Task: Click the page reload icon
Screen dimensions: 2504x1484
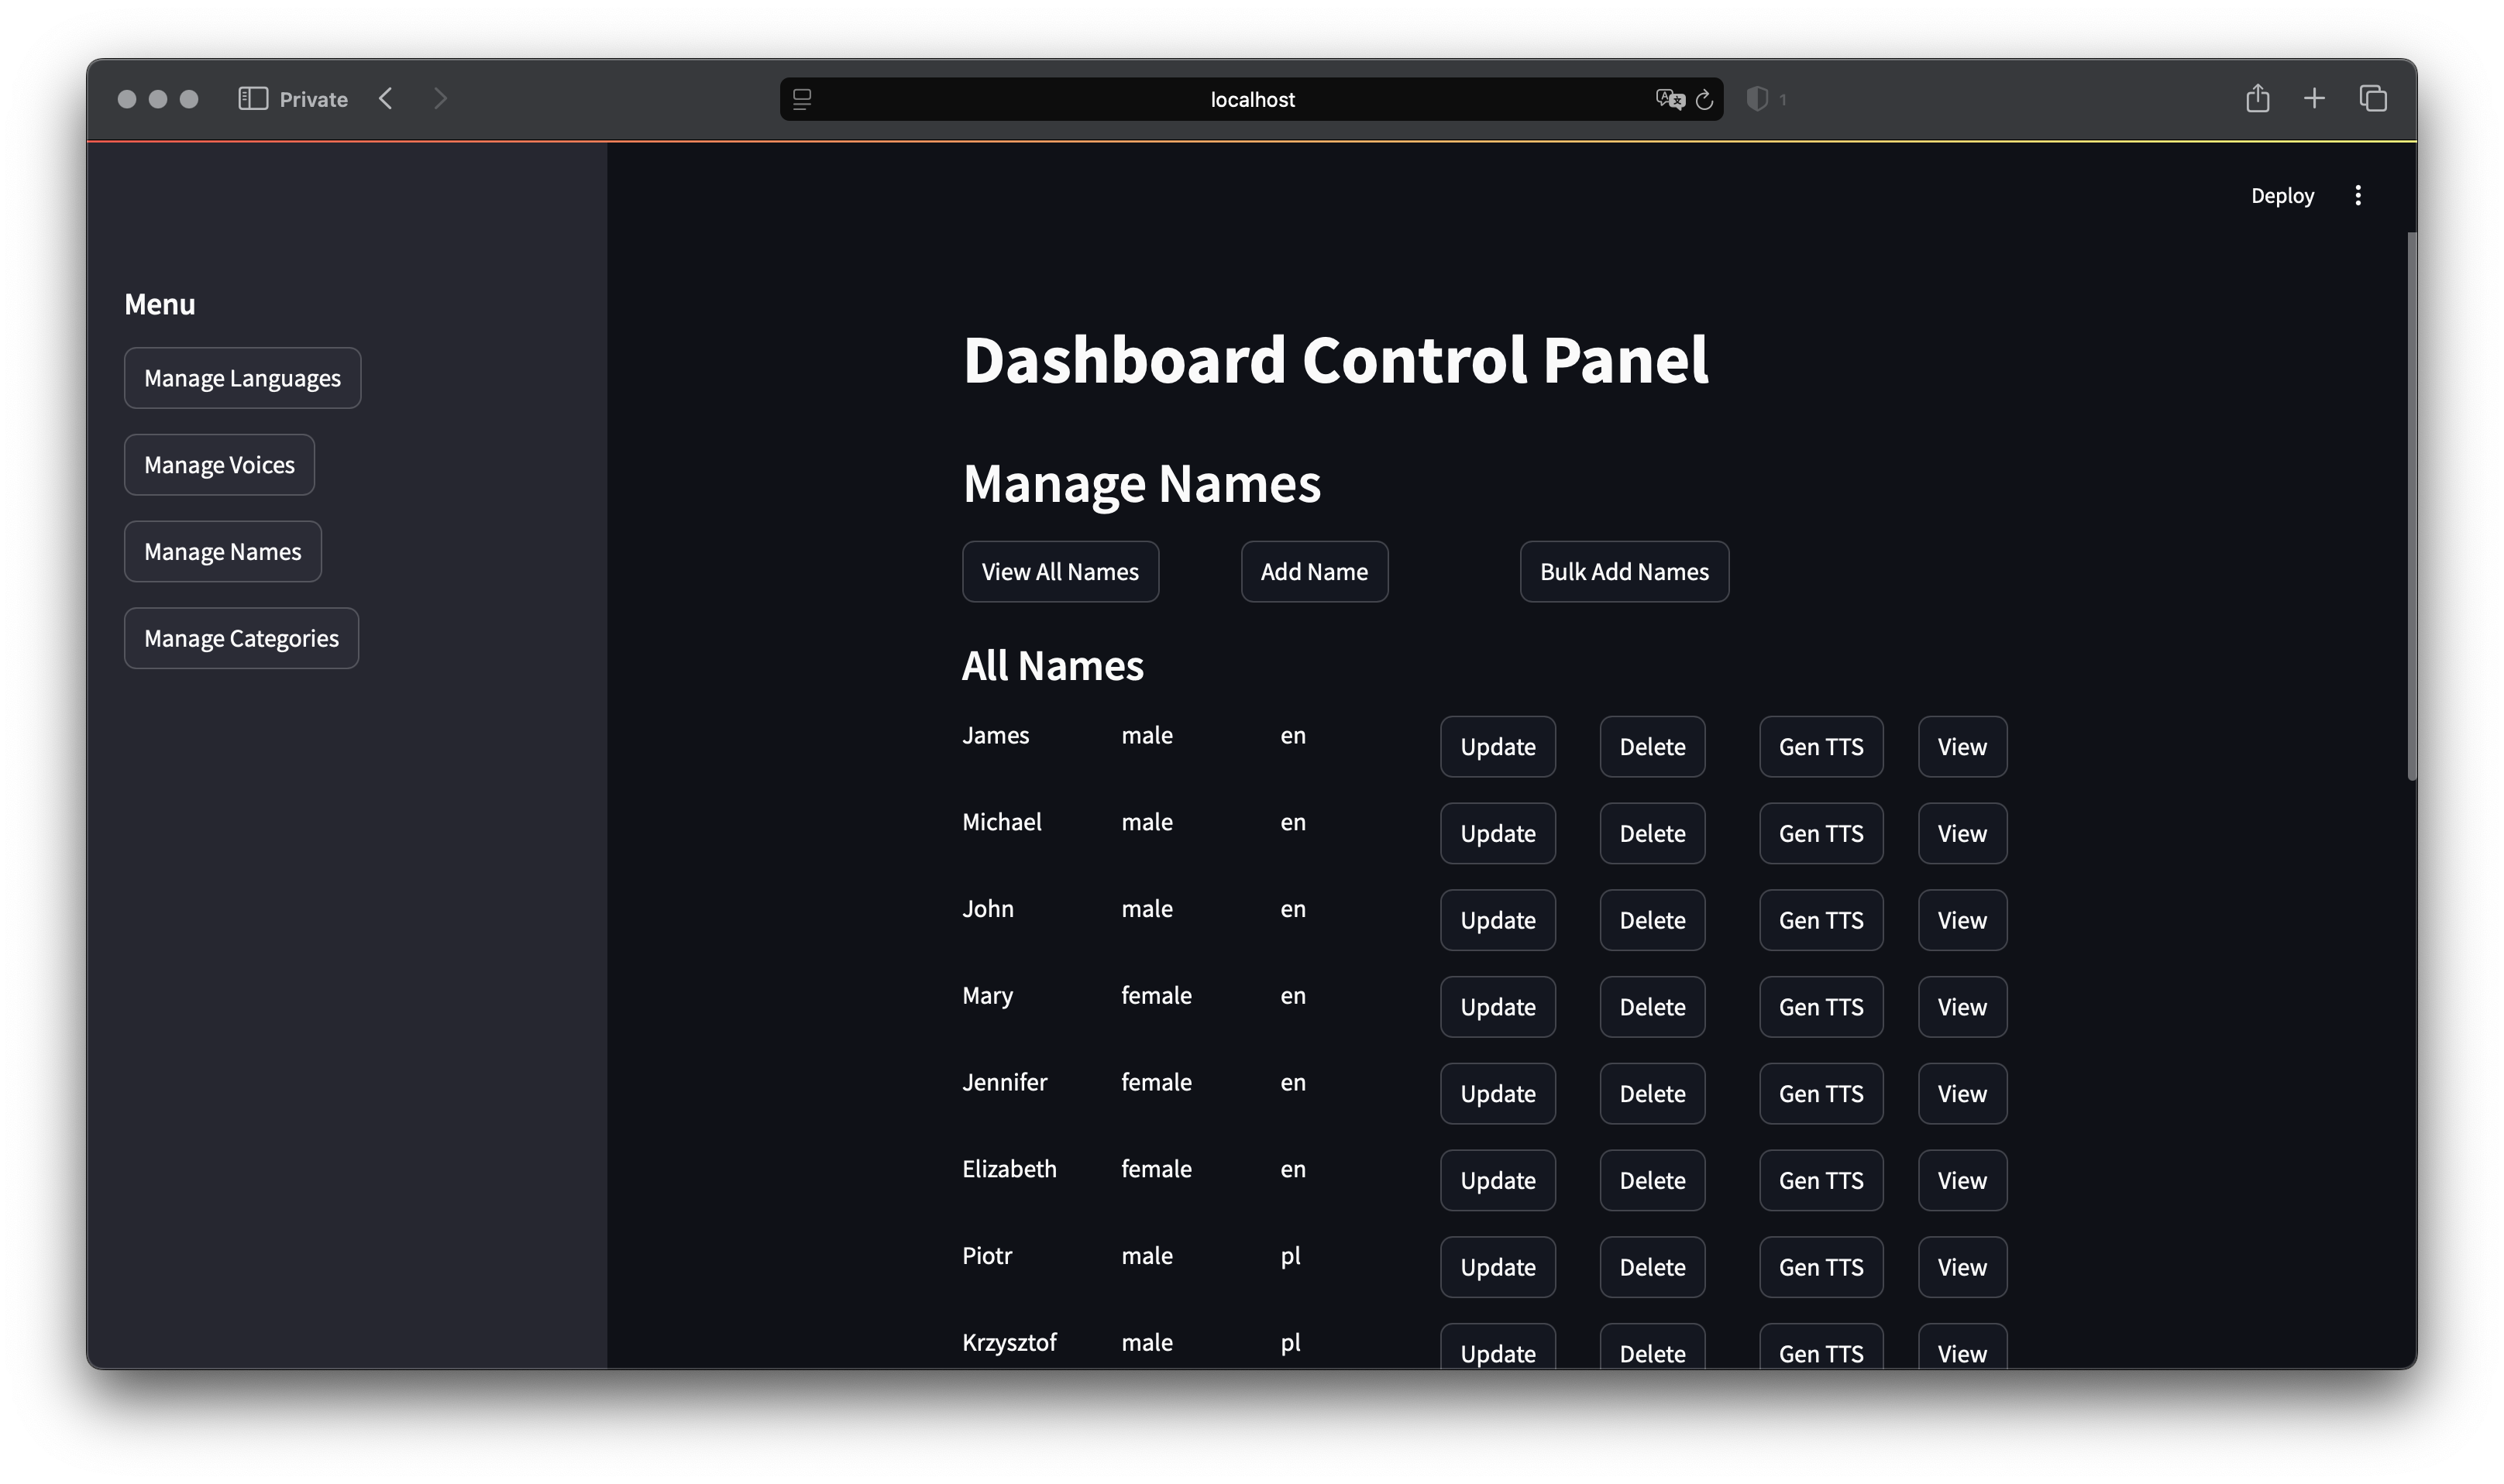Action: point(1705,99)
